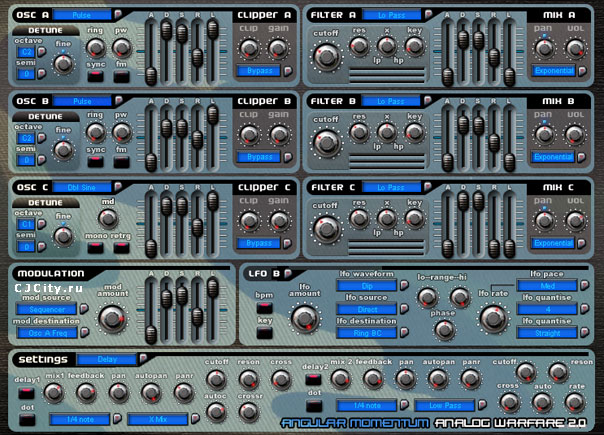Click the Clipper A gain knob
This screenshot has width=604, height=435.
point(278,49)
